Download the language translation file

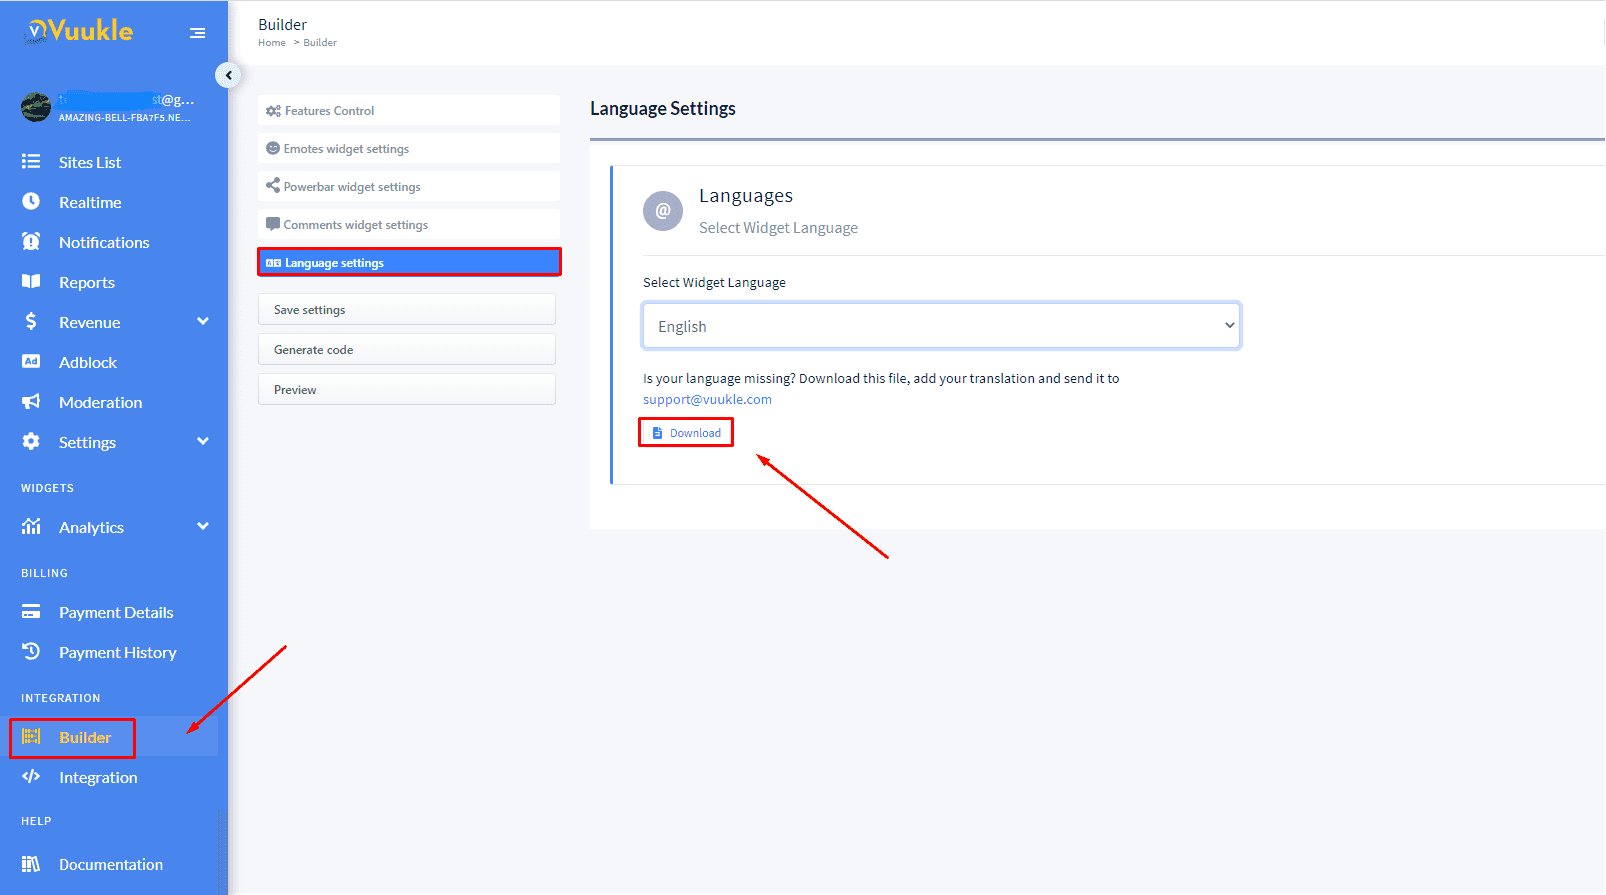(x=686, y=433)
